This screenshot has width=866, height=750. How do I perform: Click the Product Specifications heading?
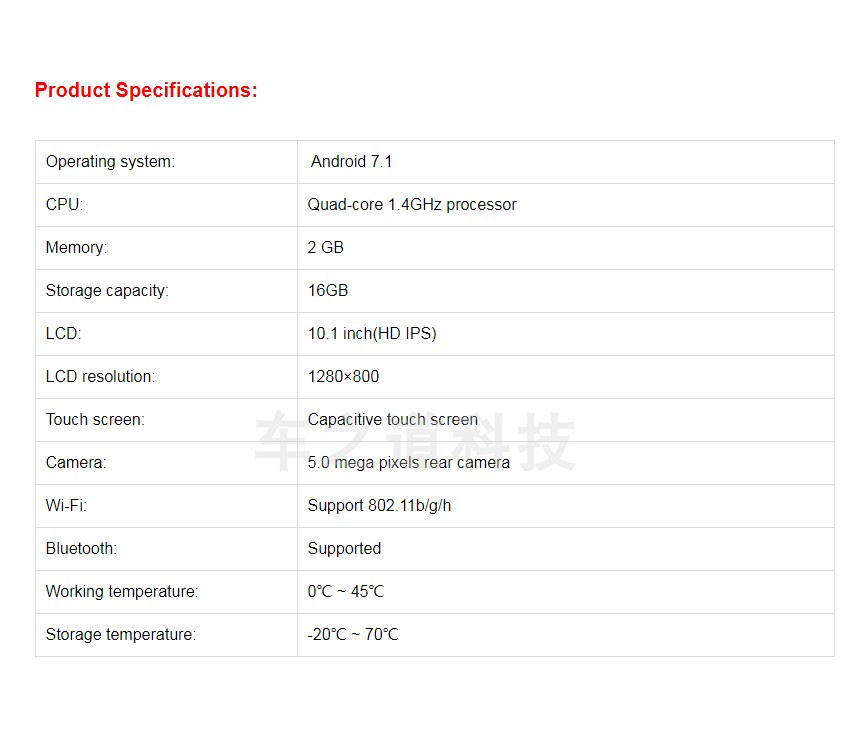[x=146, y=90]
